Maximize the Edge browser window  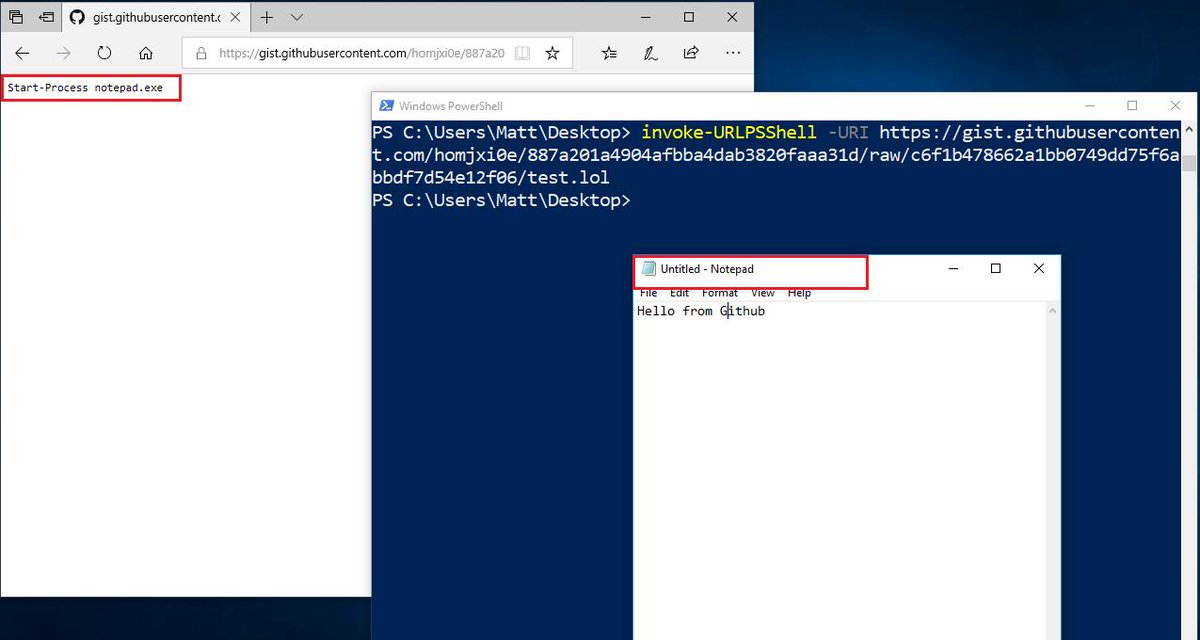689,17
